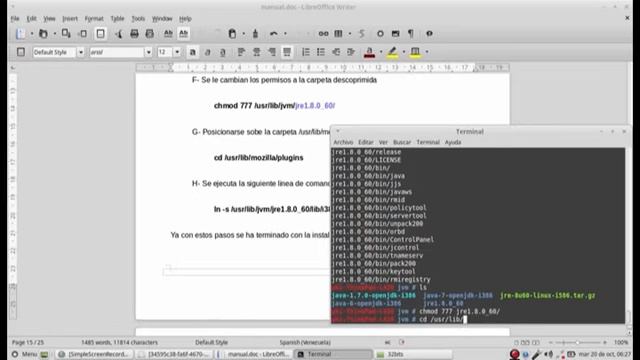Expand the arial font name dropdown
This screenshot has height=360, width=640.
(148, 52)
